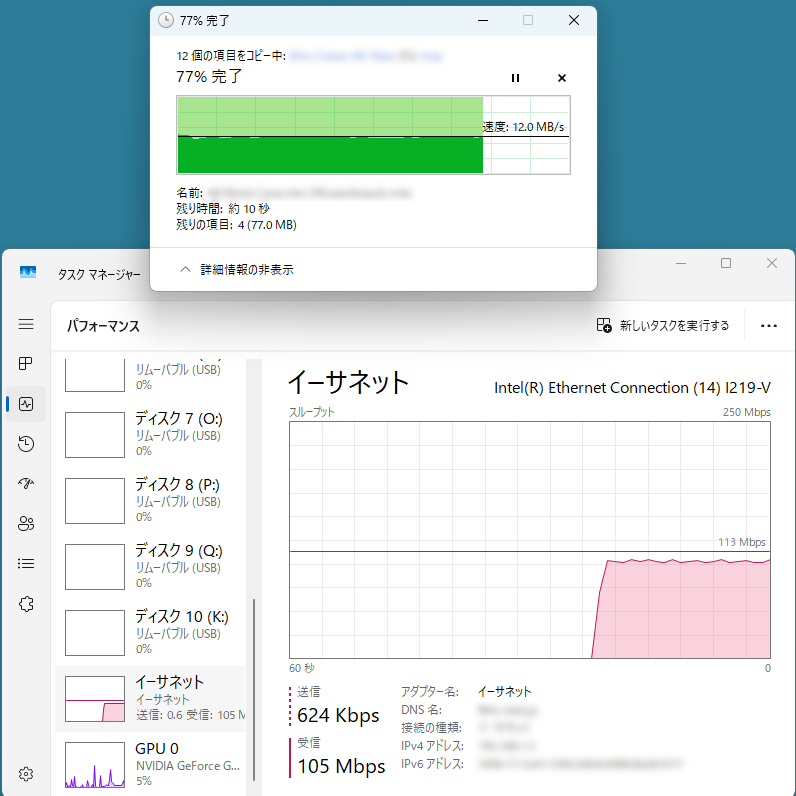The height and width of the screenshot is (796, 796).
Task: Open the App history page icon
Action: 27,444
